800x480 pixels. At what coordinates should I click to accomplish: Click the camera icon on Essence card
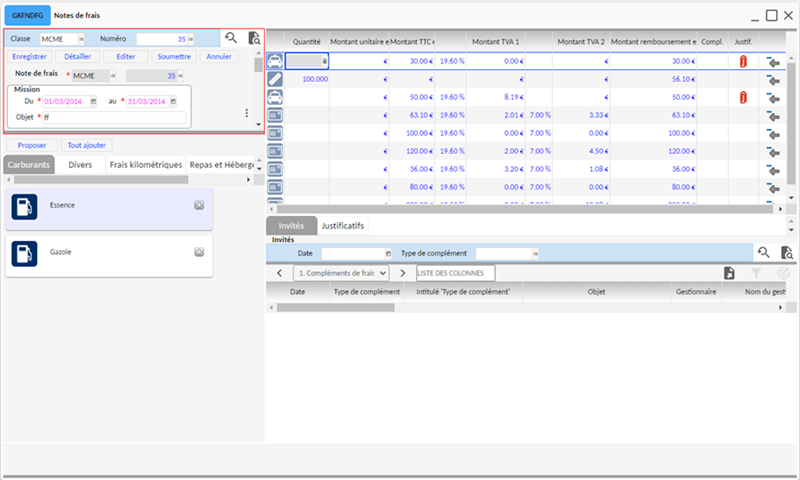[199, 205]
